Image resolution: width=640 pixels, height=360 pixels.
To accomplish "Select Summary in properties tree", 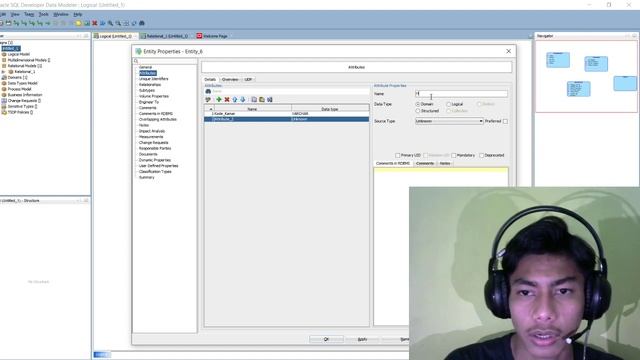I will coord(147,178).
